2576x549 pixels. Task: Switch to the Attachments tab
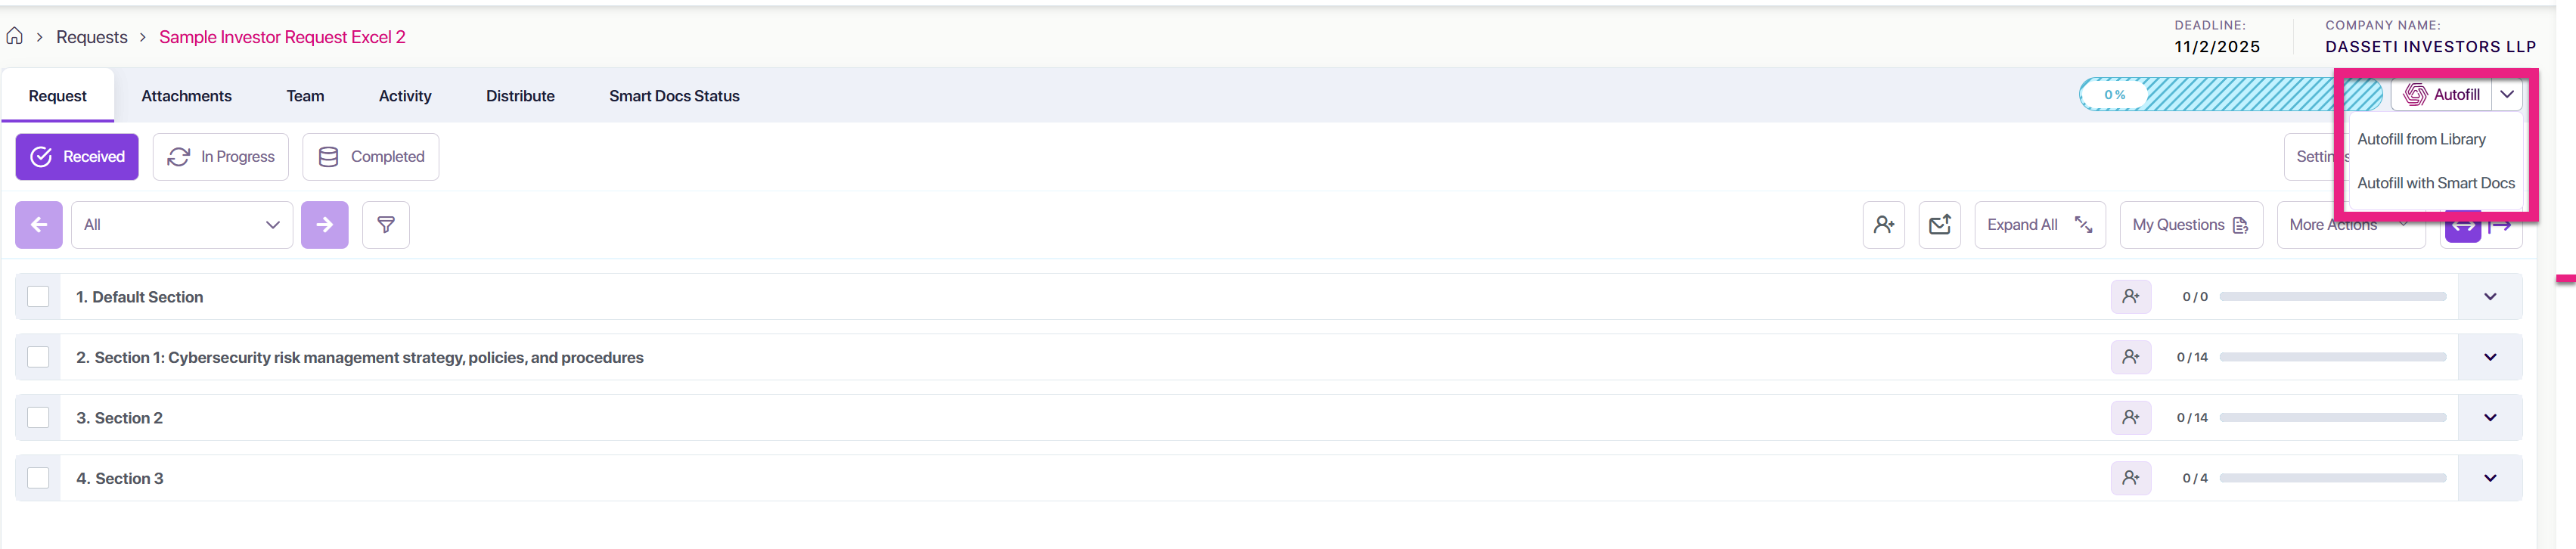click(186, 96)
